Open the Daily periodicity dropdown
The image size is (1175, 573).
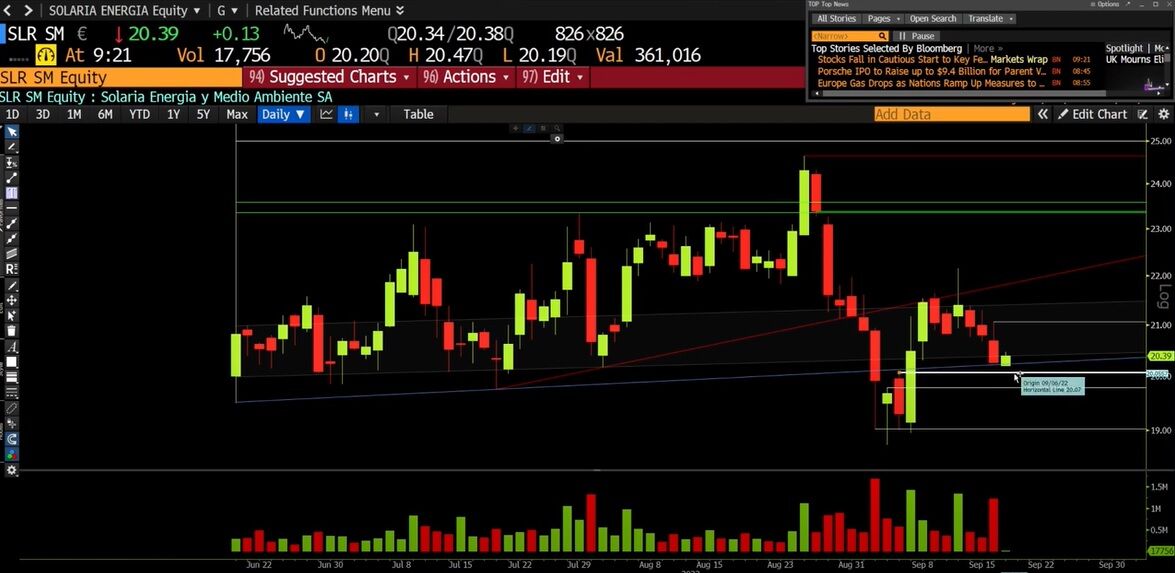point(283,114)
